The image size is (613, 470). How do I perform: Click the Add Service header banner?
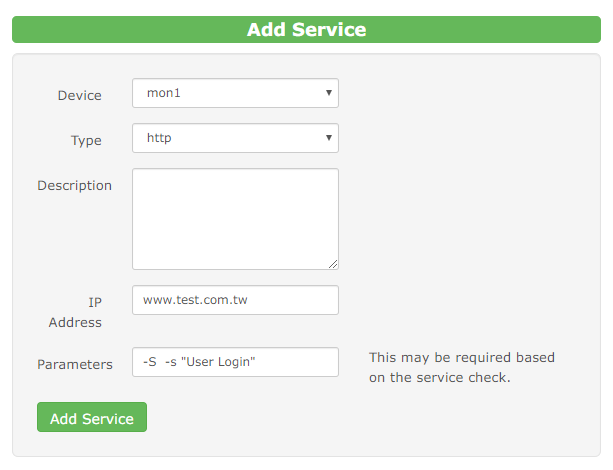306,30
